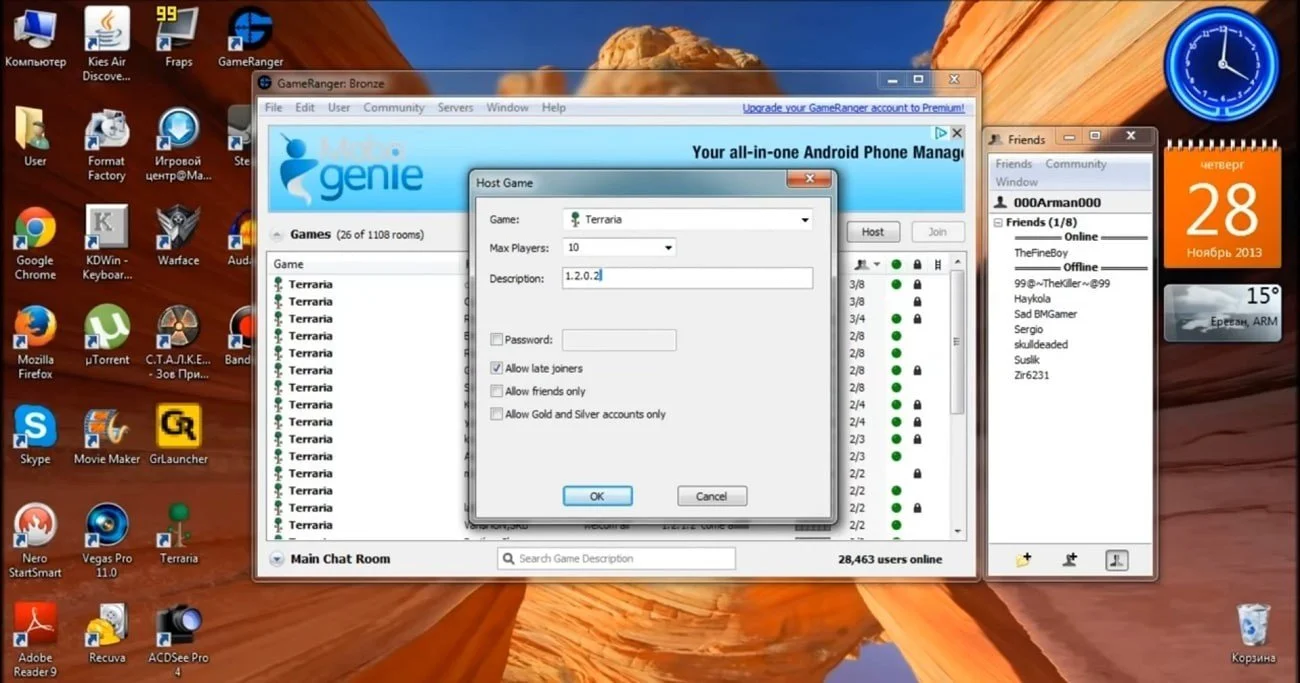Select offline friend Haykola
Viewport: 1300px width, 683px height.
tap(1032, 298)
